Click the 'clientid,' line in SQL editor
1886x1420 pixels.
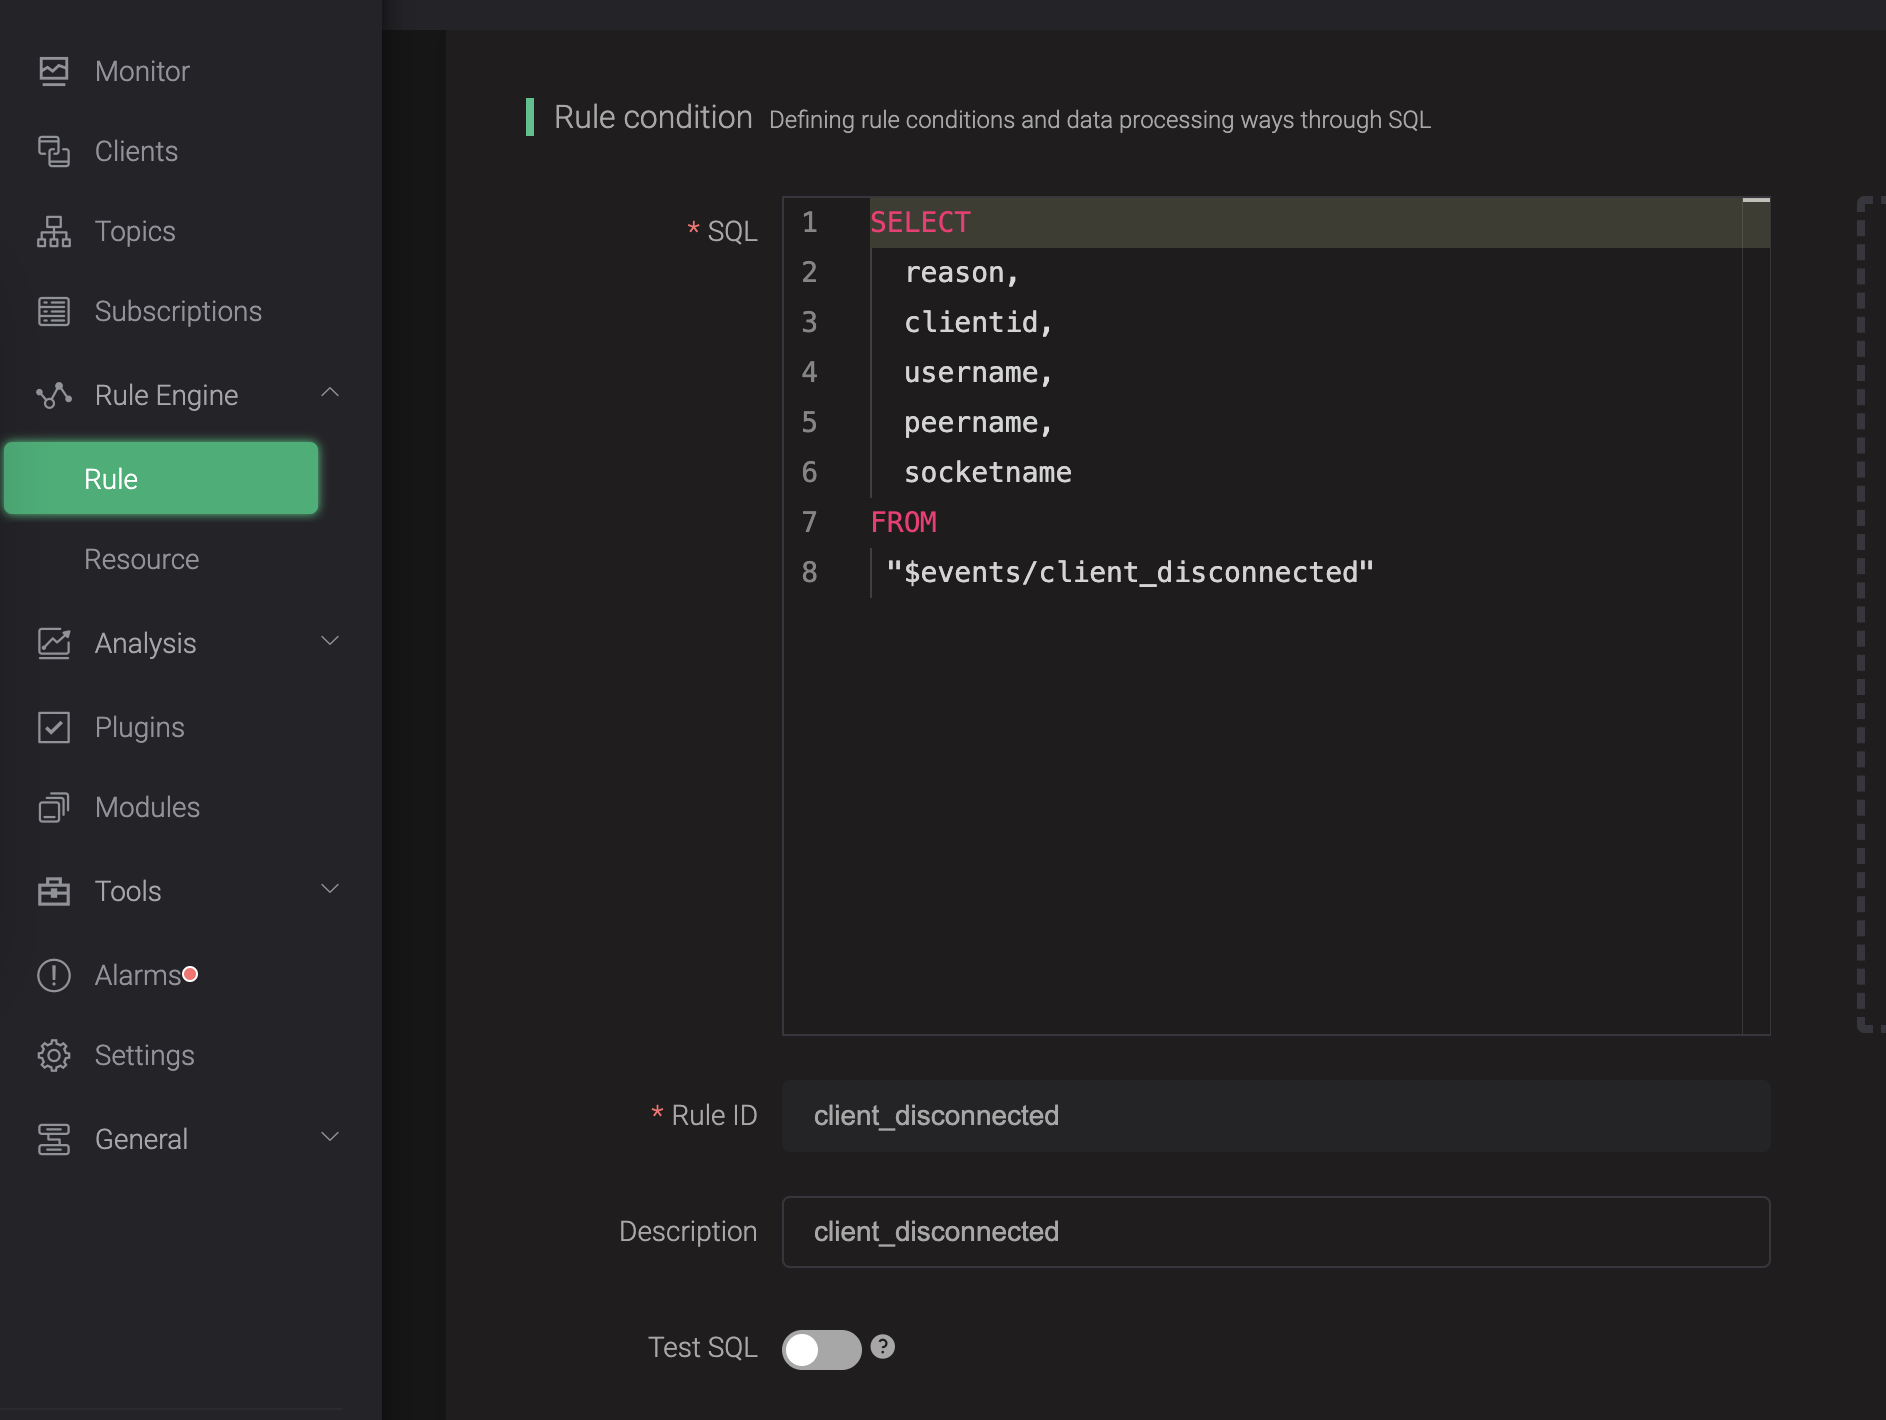(978, 322)
